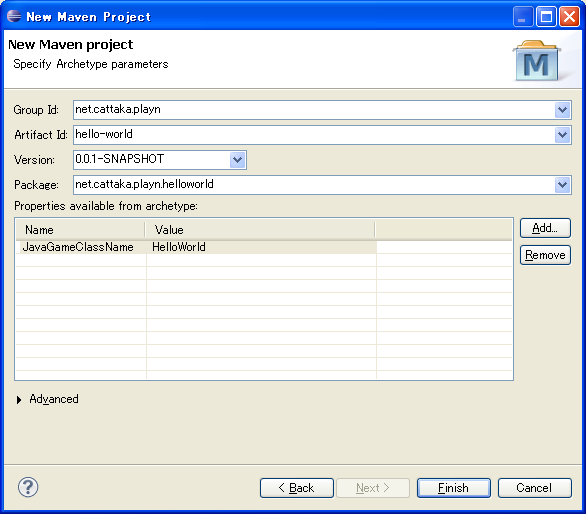Minimize the New Maven Project window

pos(523,17)
